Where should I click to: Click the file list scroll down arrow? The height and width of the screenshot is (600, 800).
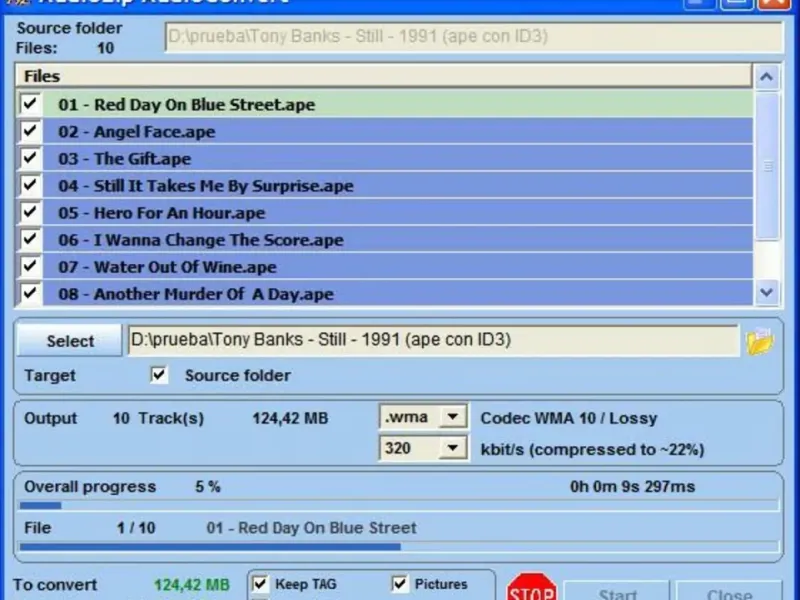[x=766, y=292]
